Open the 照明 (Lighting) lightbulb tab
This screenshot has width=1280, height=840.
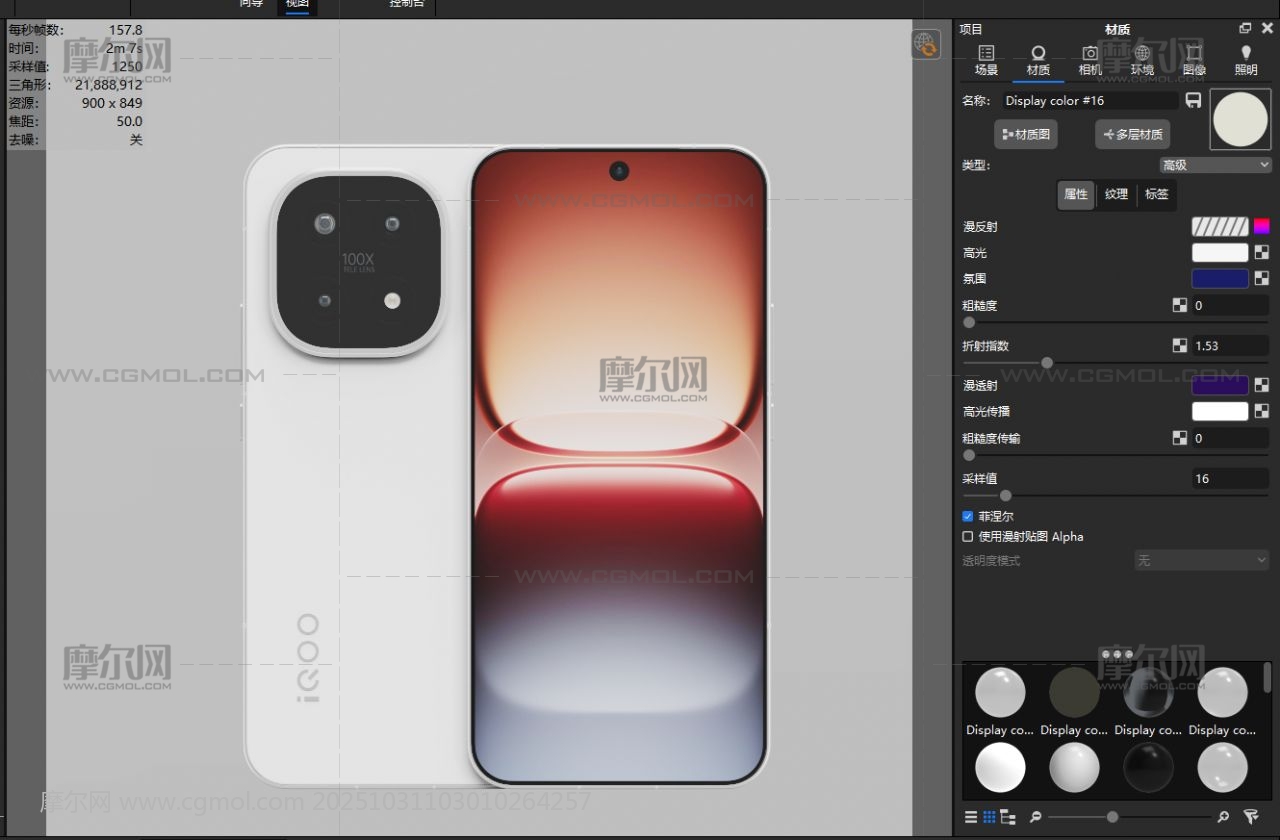point(1245,60)
